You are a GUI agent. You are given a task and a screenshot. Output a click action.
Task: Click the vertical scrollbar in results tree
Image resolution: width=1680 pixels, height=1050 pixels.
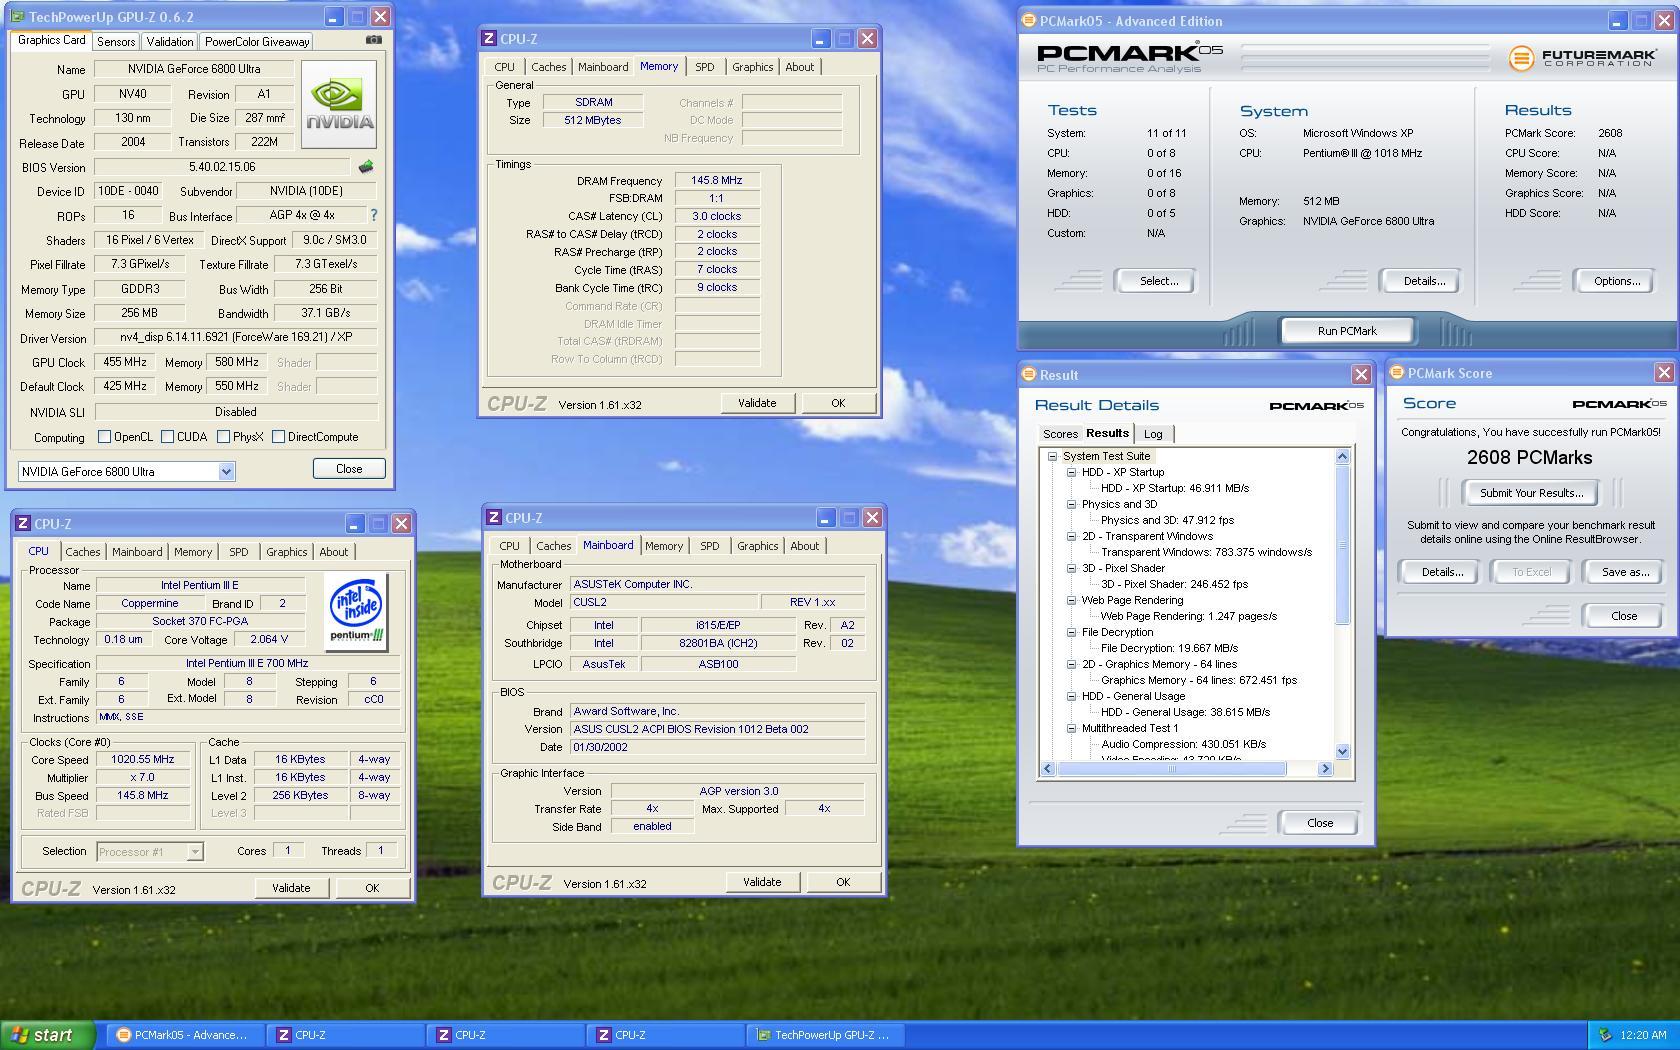point(1342,544)
